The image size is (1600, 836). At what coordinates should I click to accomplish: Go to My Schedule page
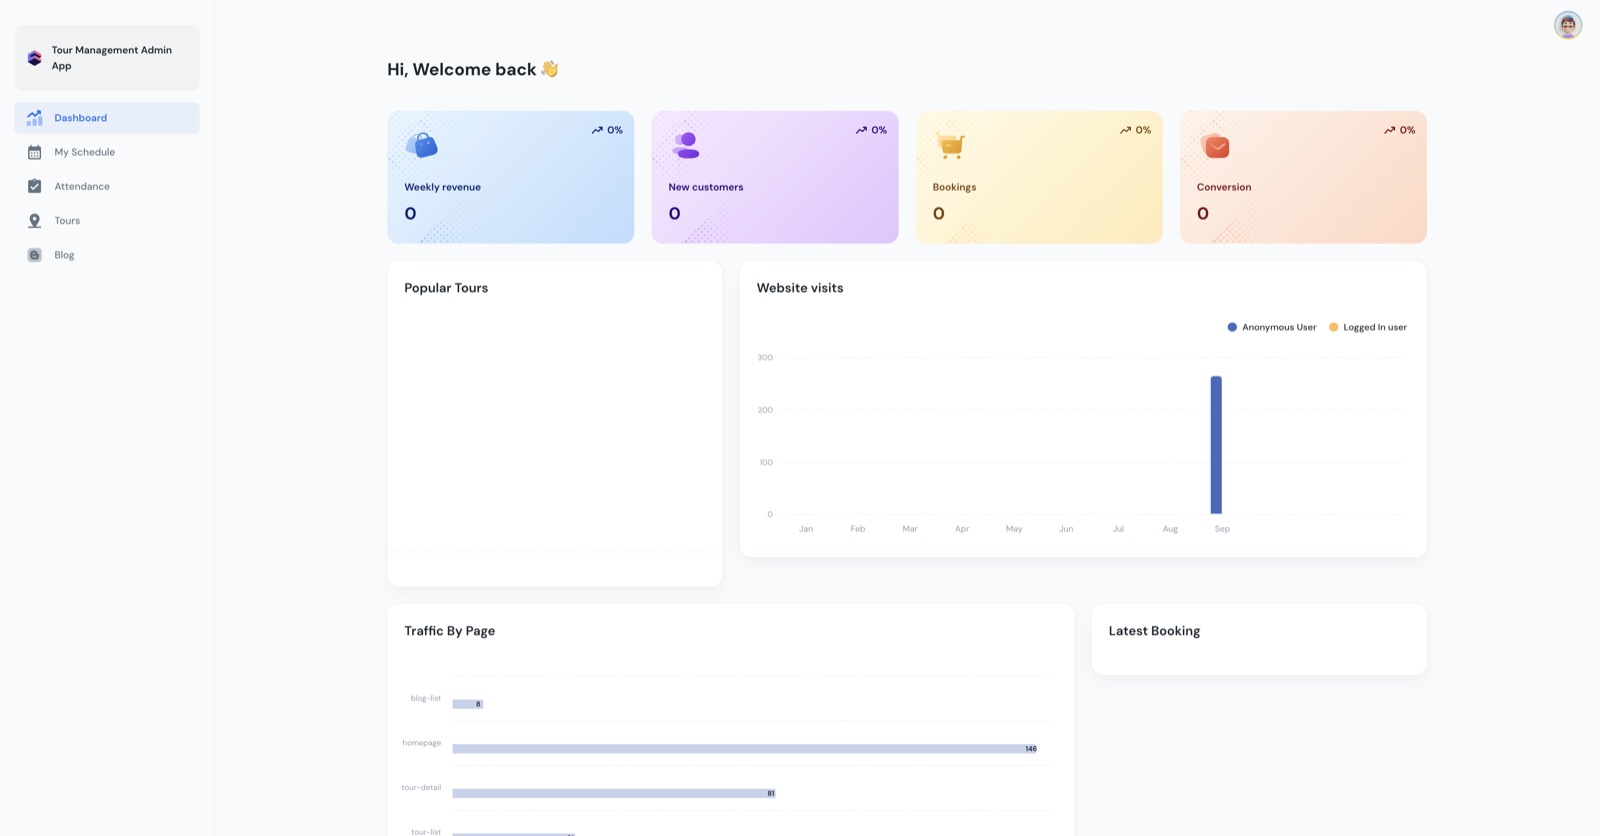107,152
